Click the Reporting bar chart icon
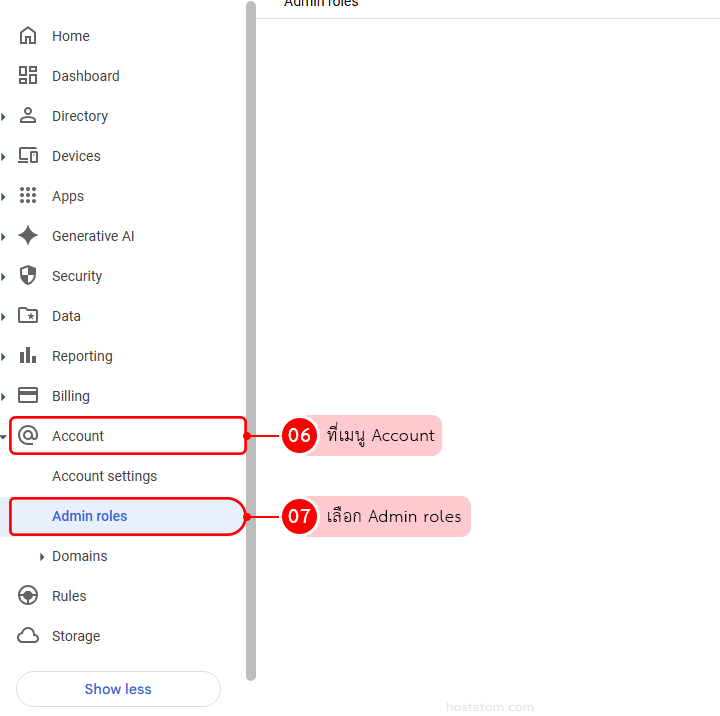Viewport: 720px width, 716px height. pos(28,356)
